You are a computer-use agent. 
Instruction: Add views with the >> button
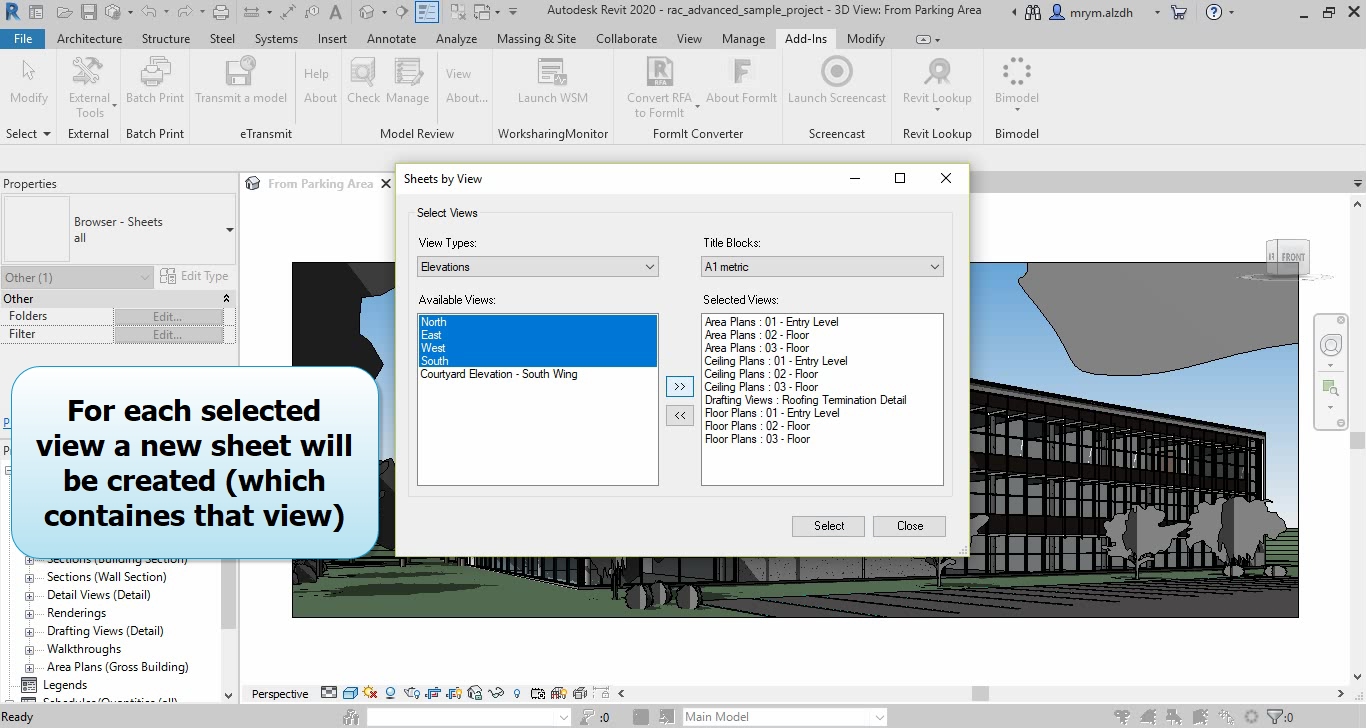pyautogui.click(x=679, y=387)
